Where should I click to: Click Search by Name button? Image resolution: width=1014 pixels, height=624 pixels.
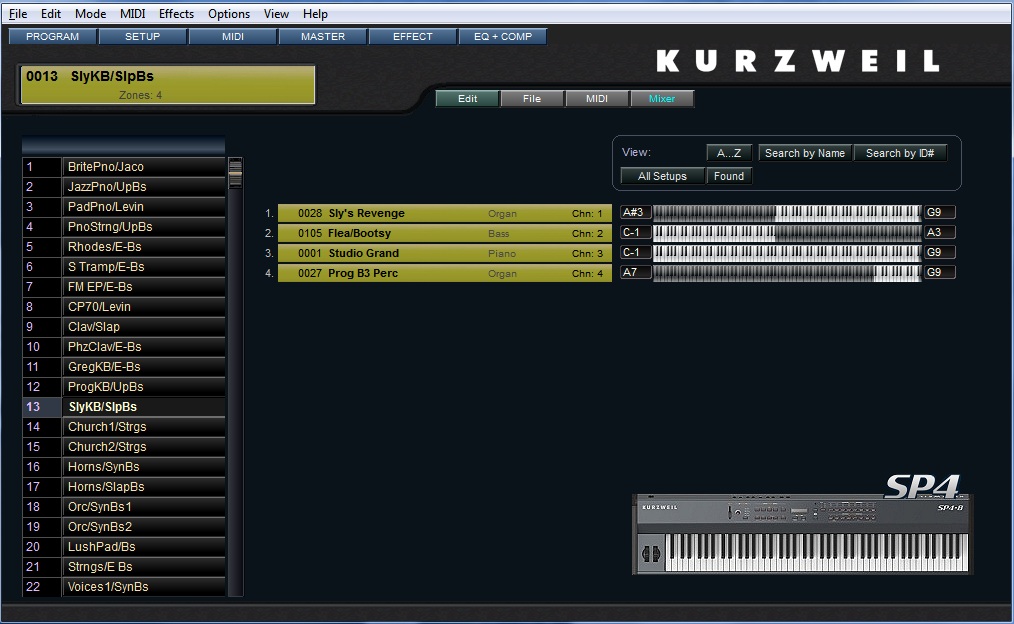[x=804, y=153]
